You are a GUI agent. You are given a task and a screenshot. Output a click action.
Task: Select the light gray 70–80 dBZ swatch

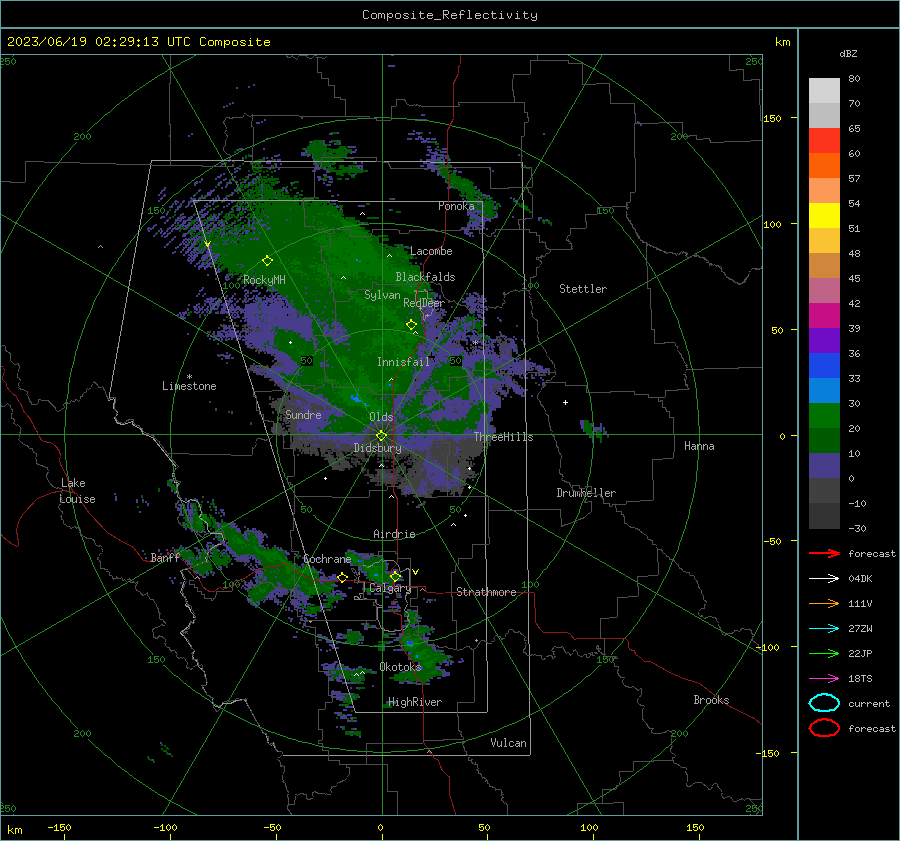point(824,91)
